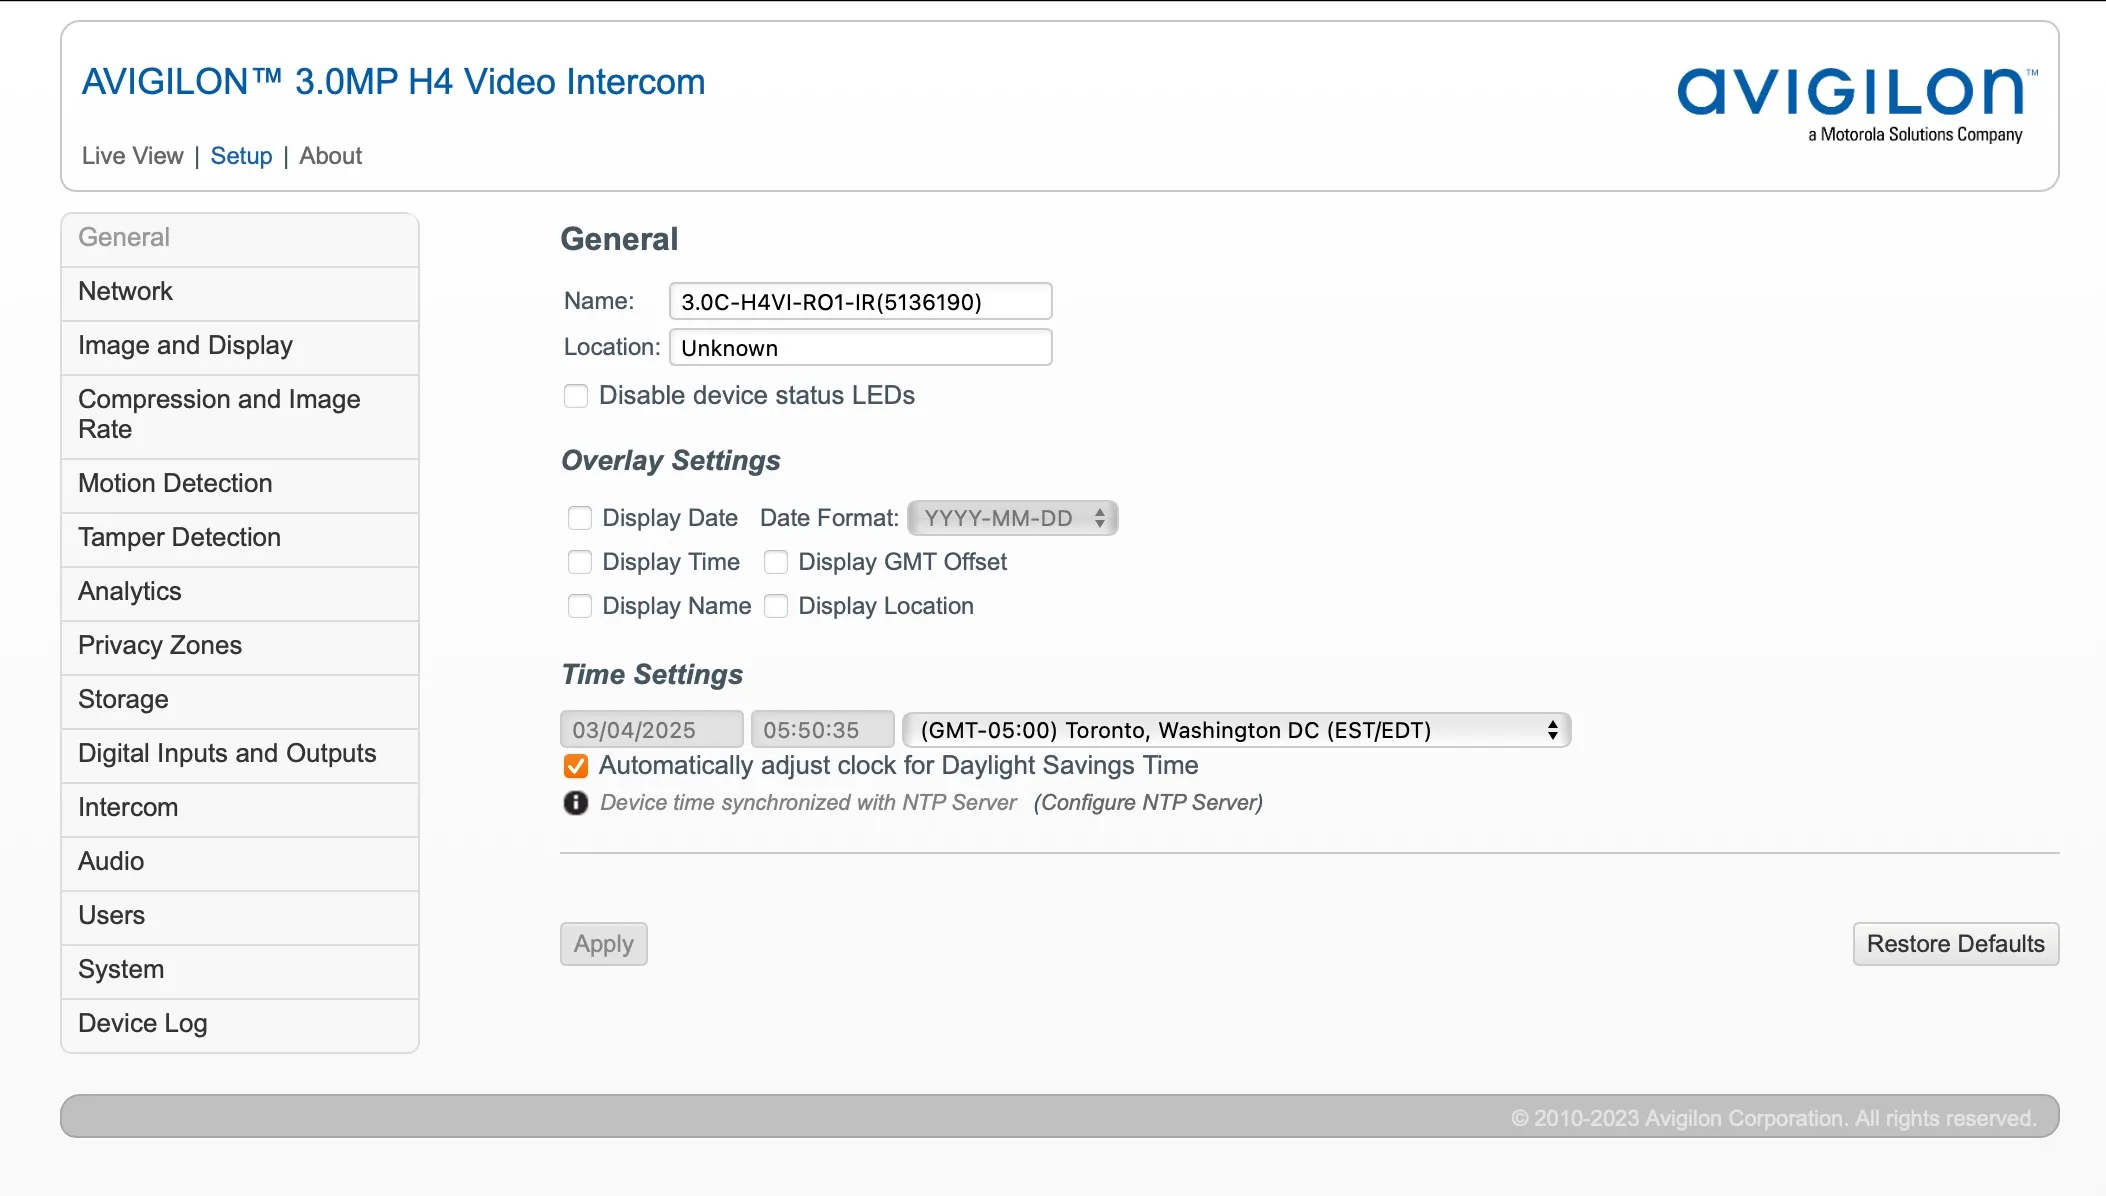Click the Apply button

coord(604,944)
